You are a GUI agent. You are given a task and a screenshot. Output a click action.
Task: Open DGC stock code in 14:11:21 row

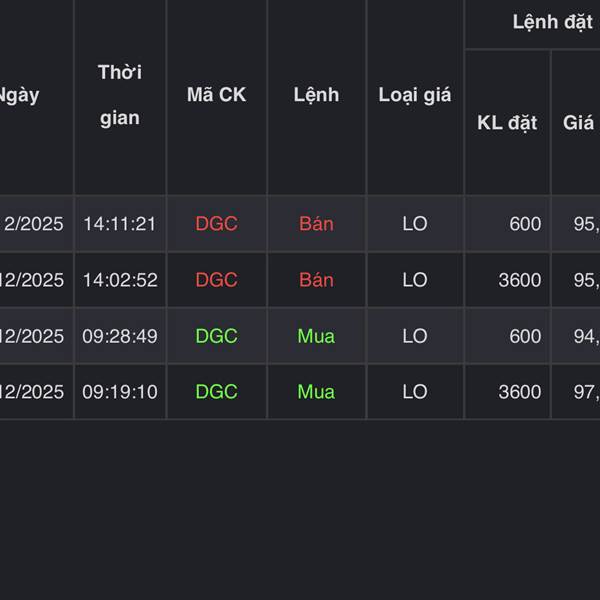coord(216,224)
